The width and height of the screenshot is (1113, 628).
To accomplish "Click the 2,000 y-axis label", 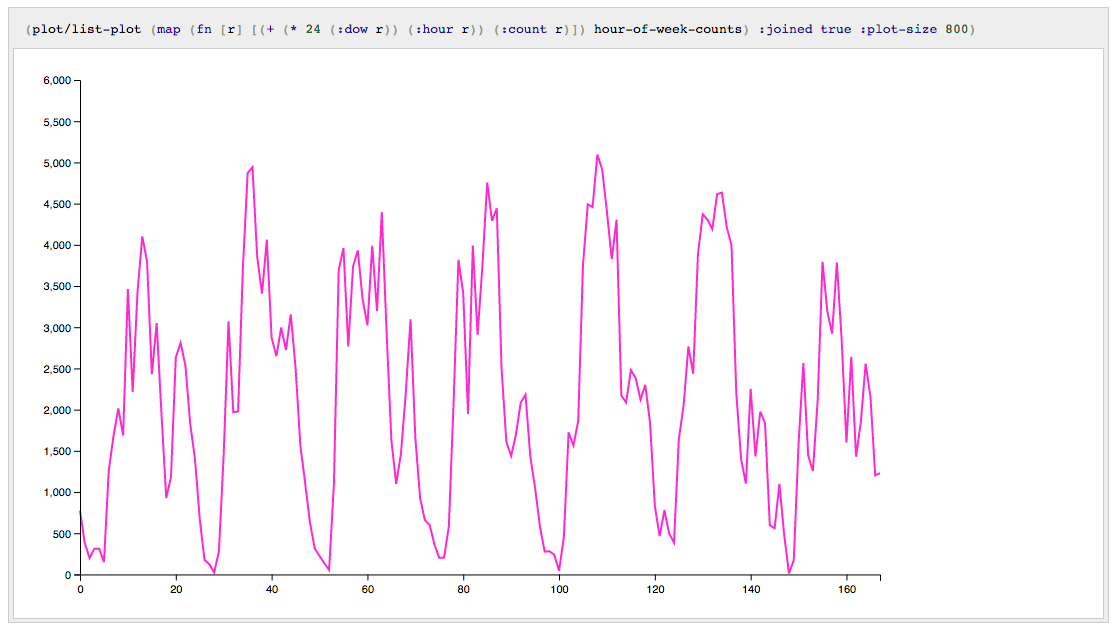I will point(57,410).
